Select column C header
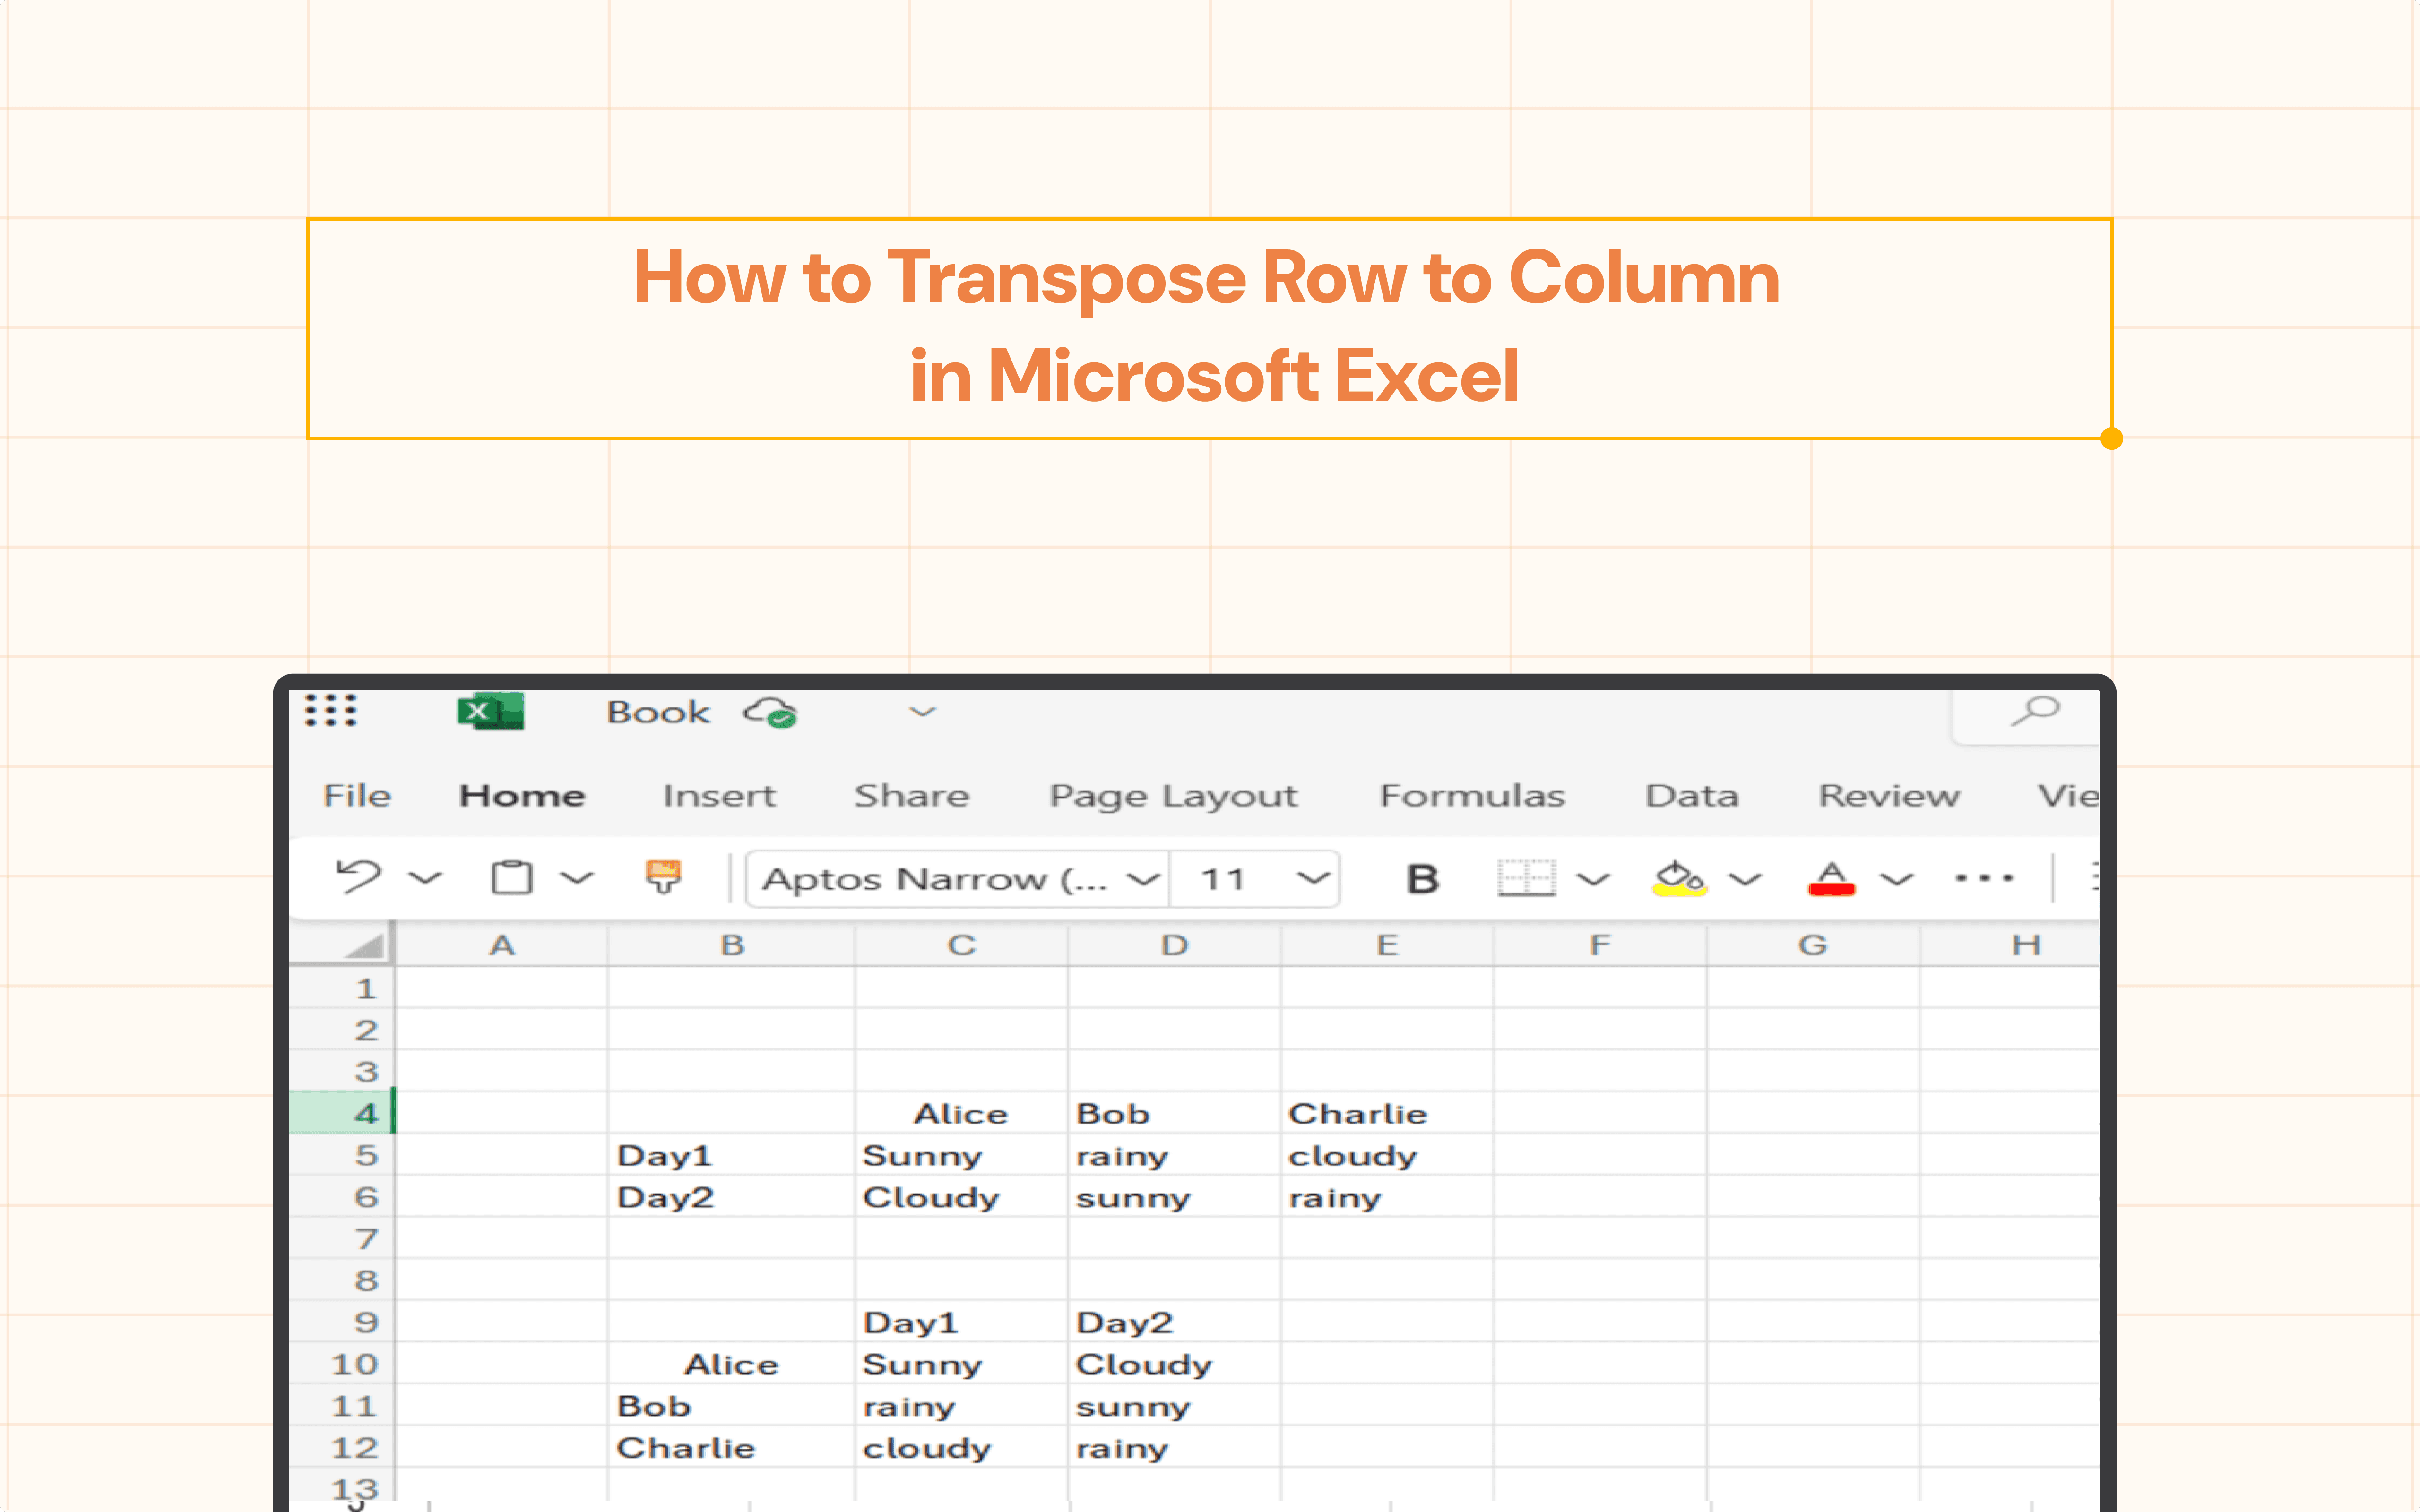2420x1512 pixels. pyautogui.click(x=961, y=945)
